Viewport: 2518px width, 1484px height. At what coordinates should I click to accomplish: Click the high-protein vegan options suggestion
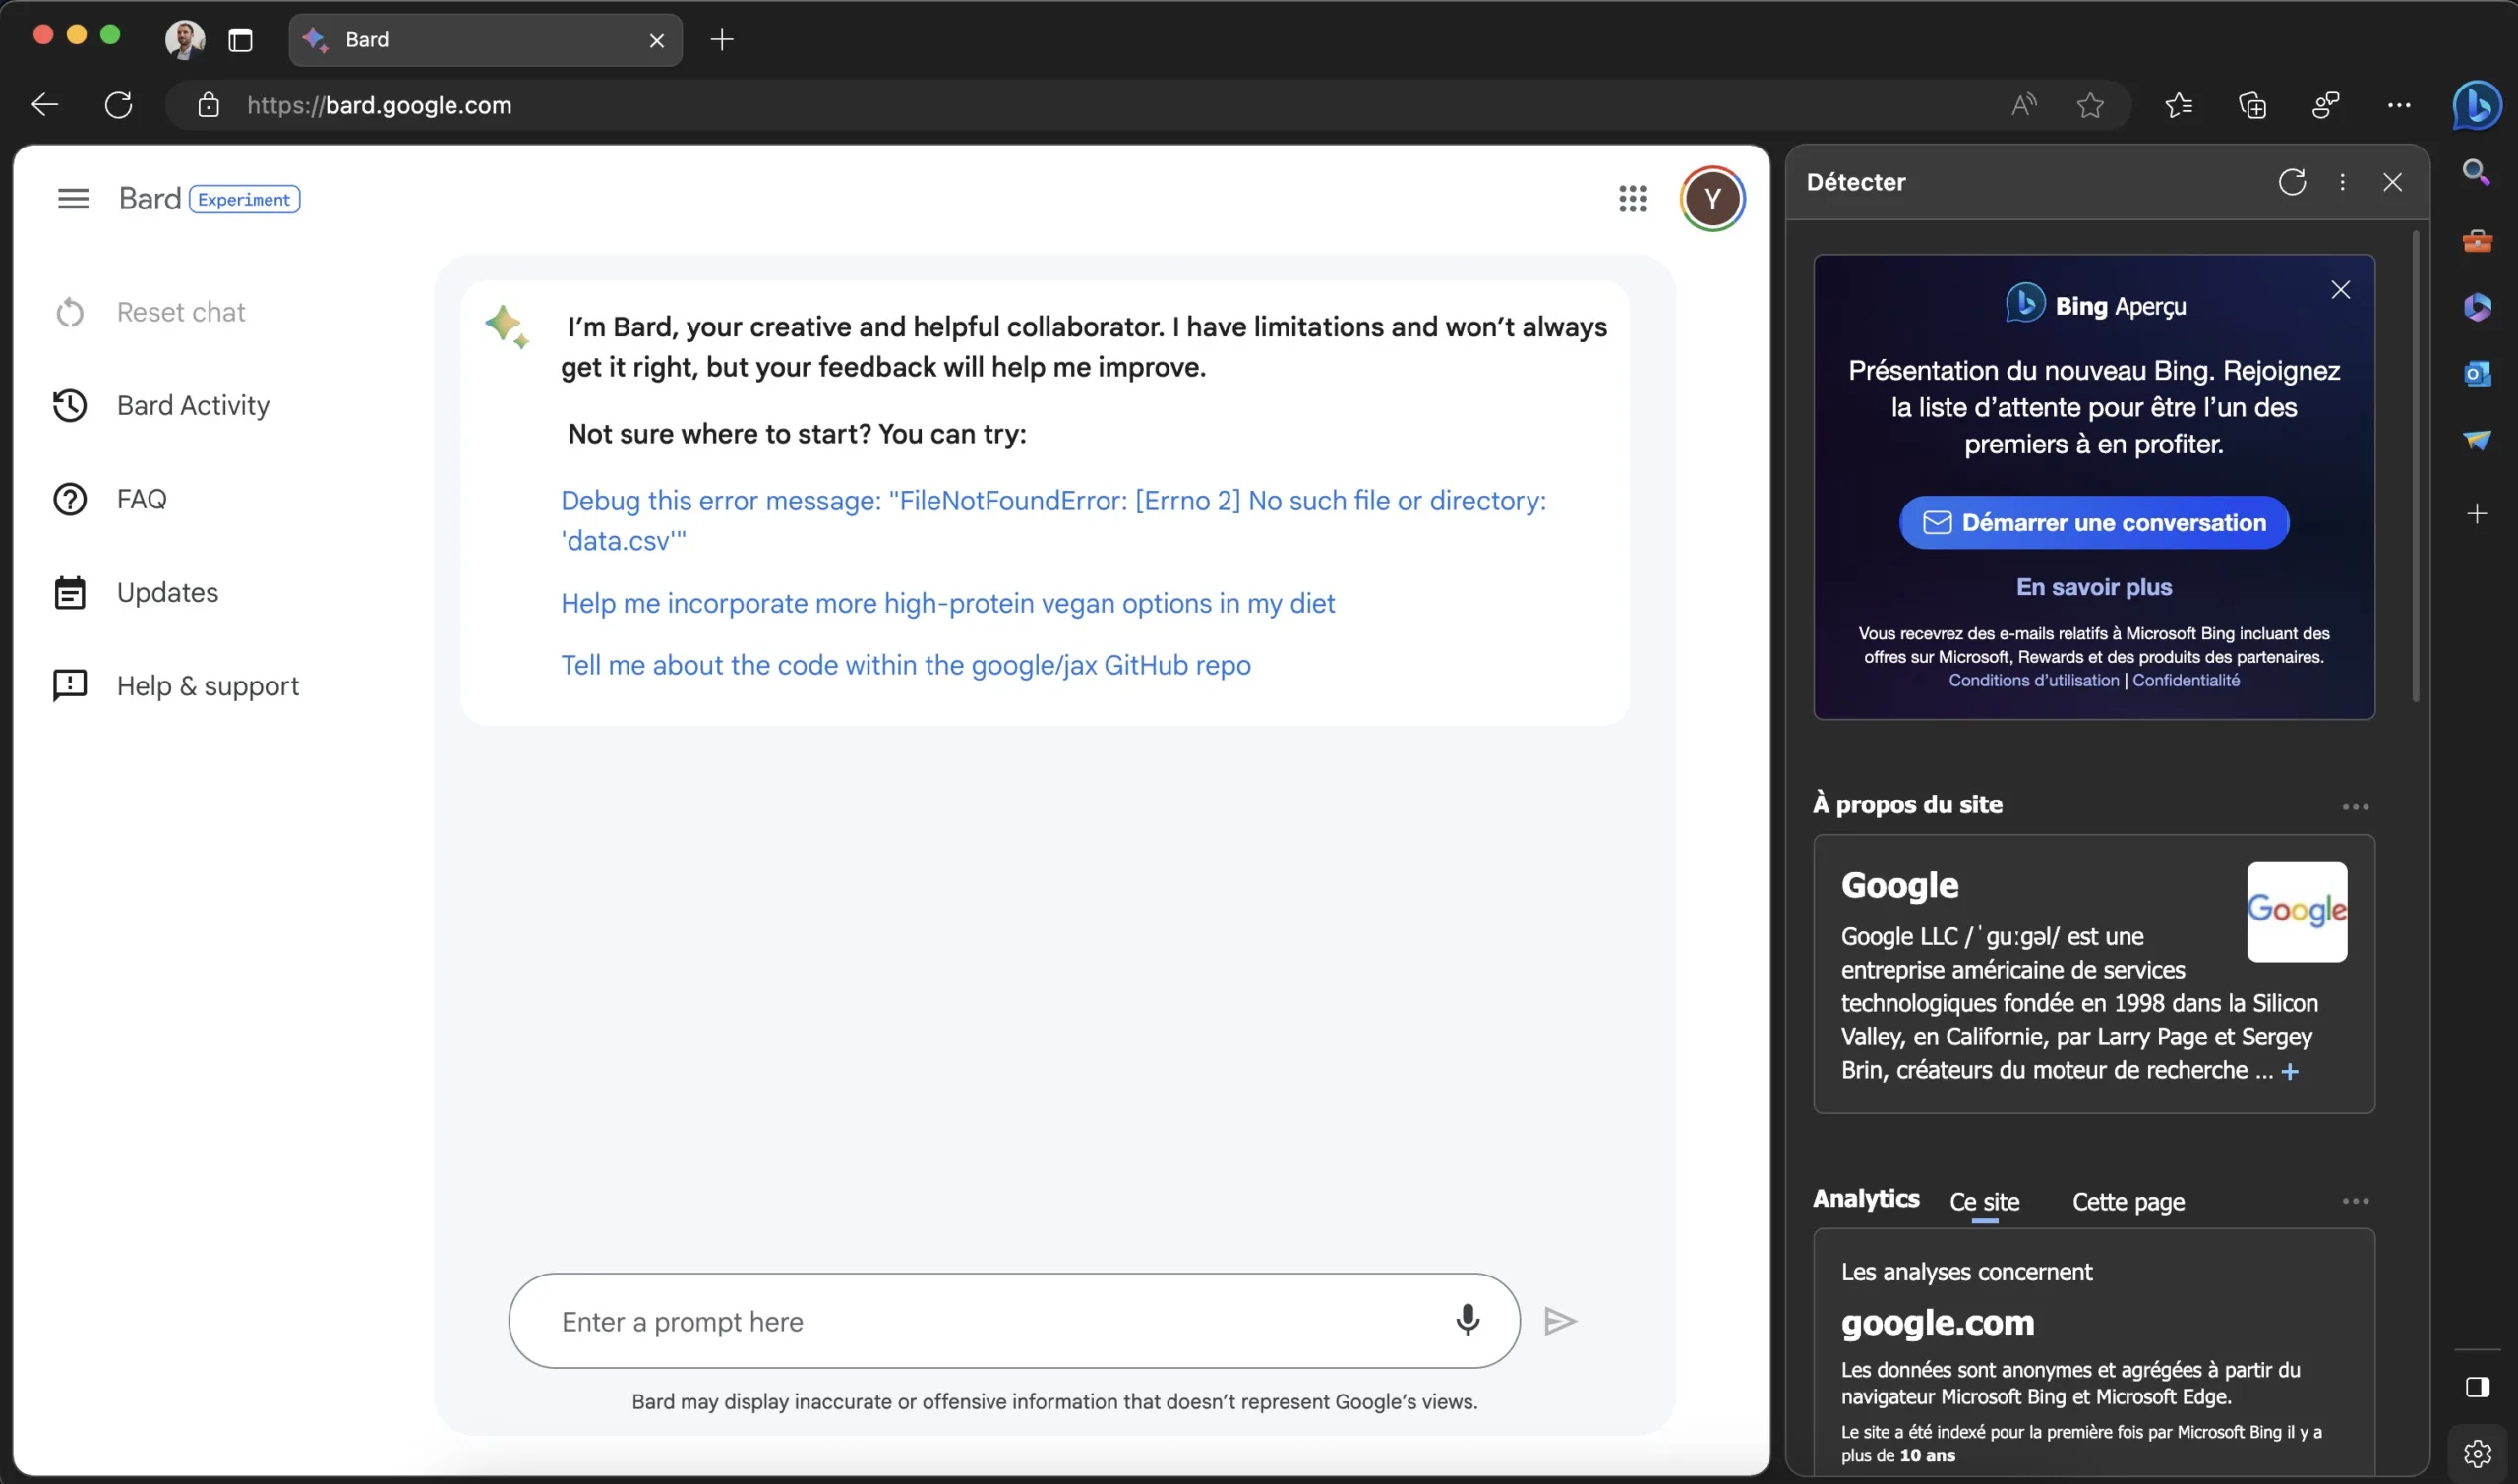click(x=947, y=603)
